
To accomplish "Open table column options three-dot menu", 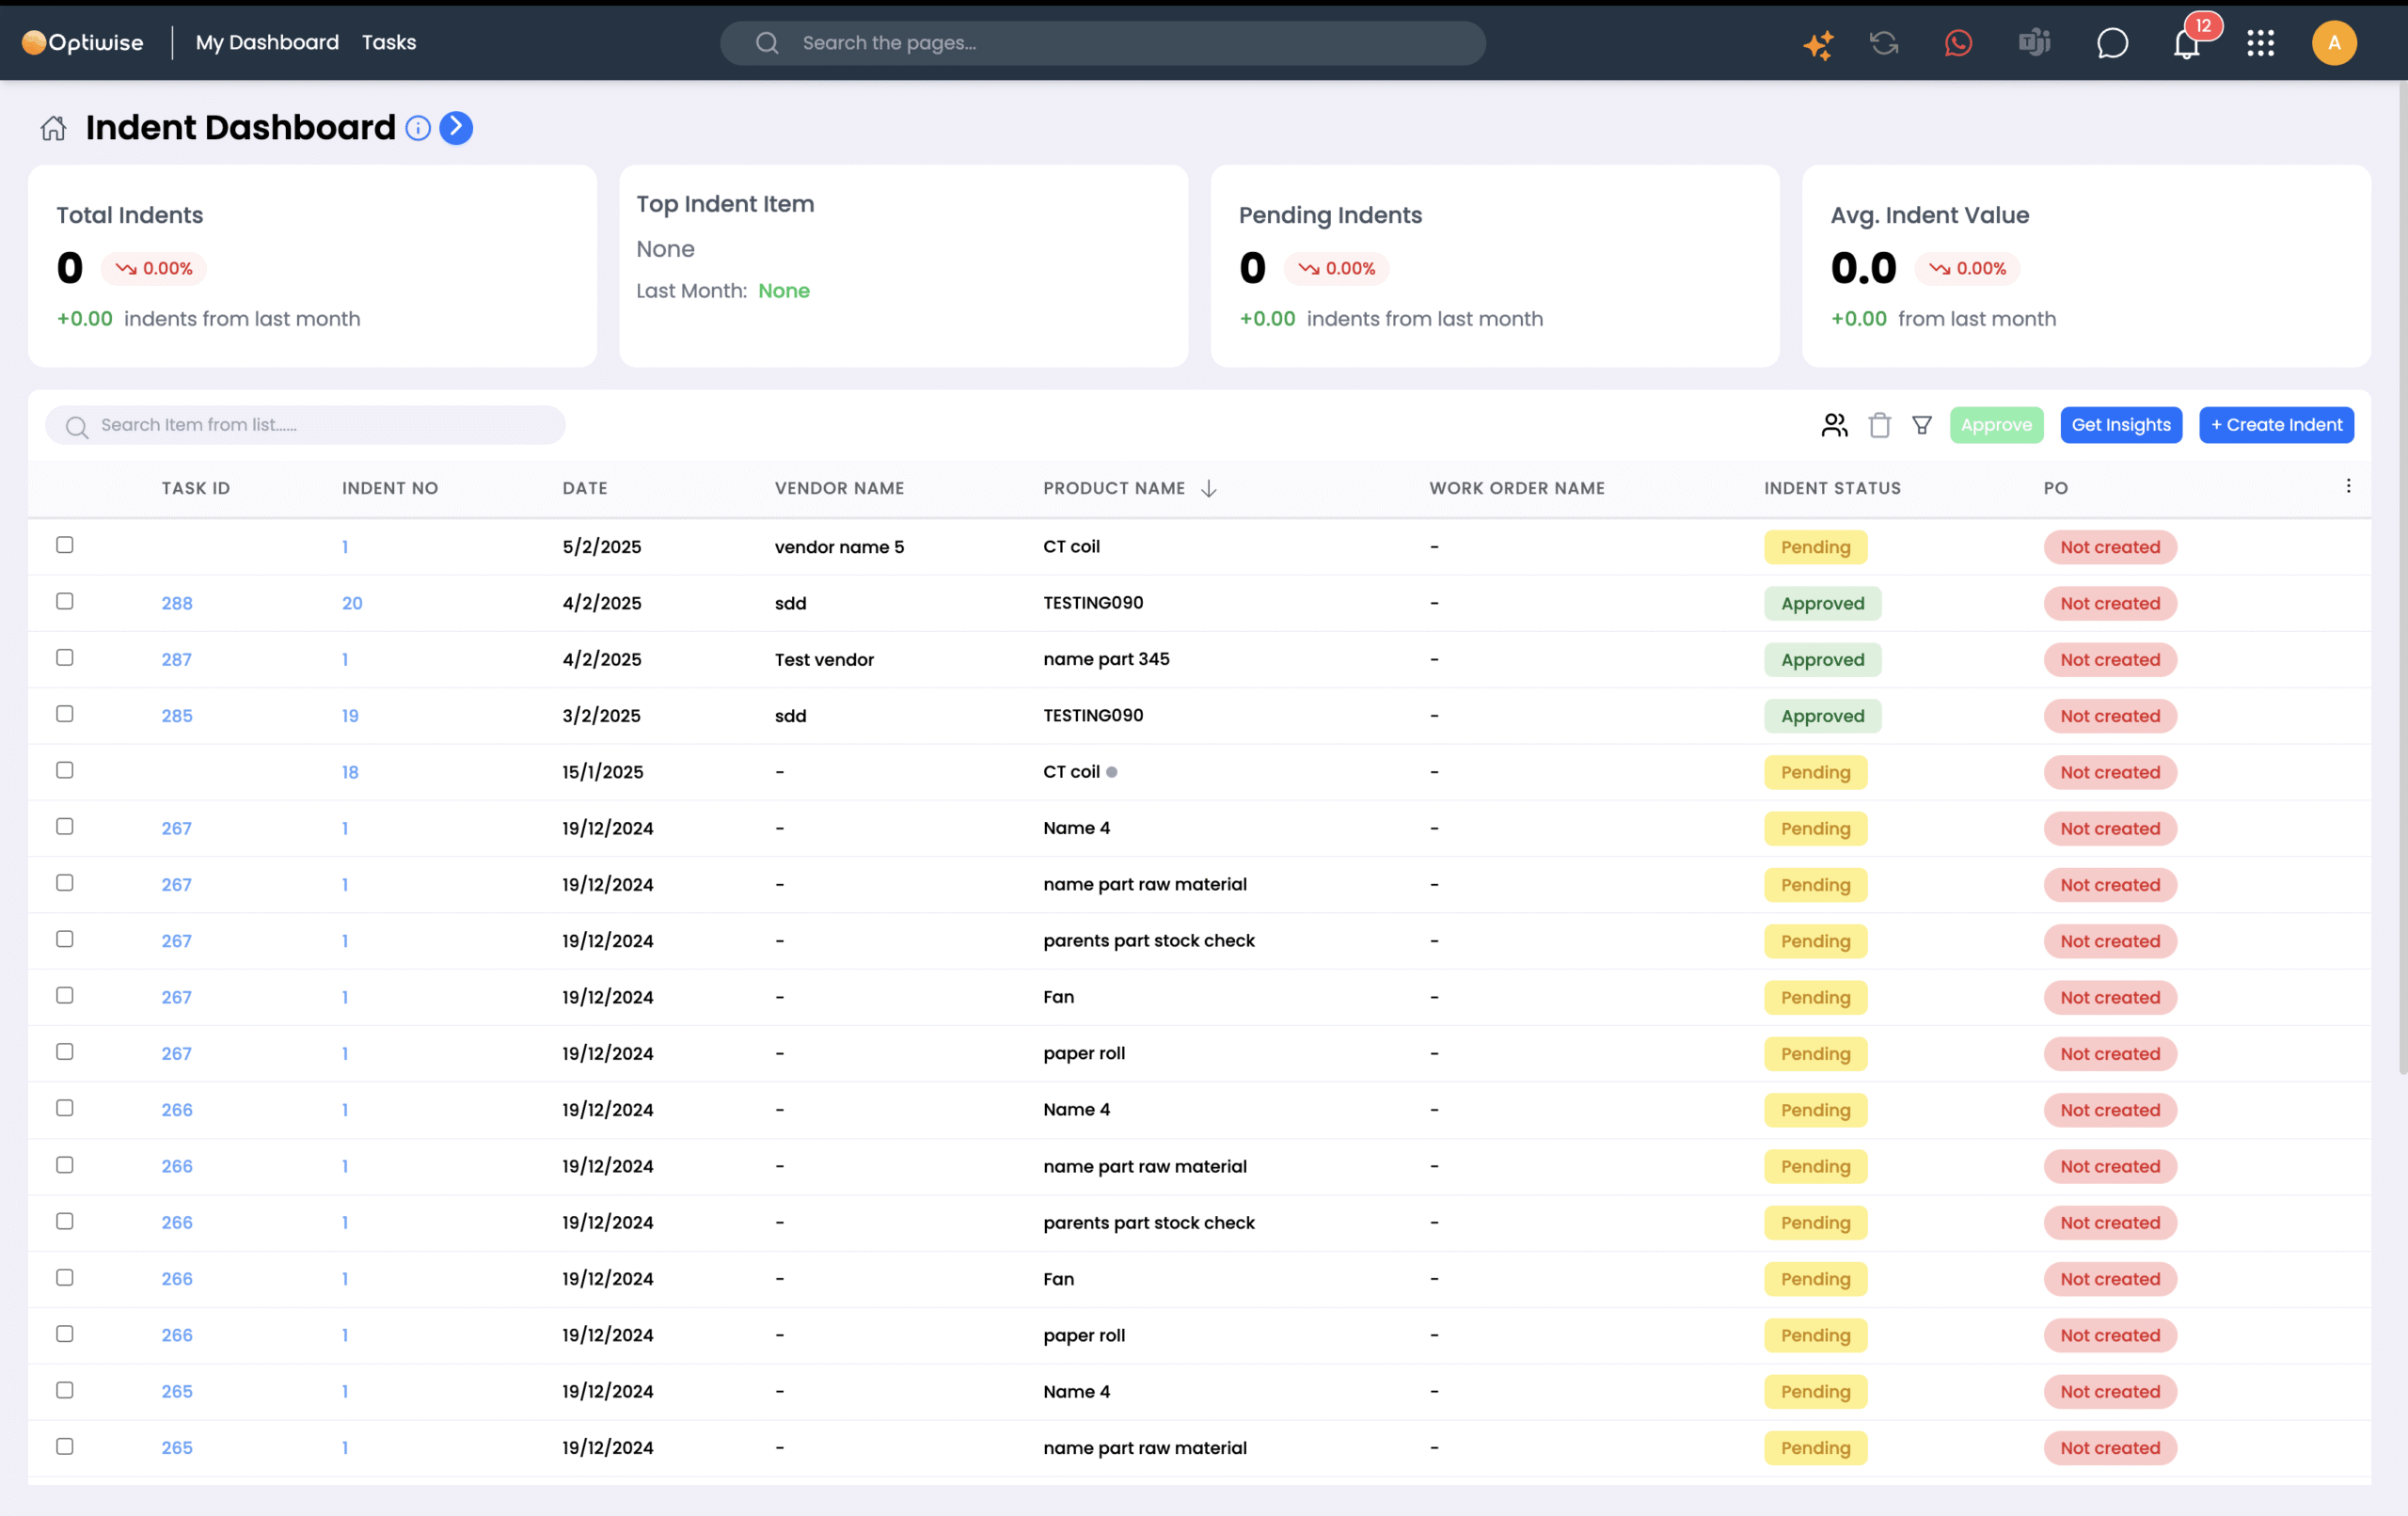I will pos(2348,486).
